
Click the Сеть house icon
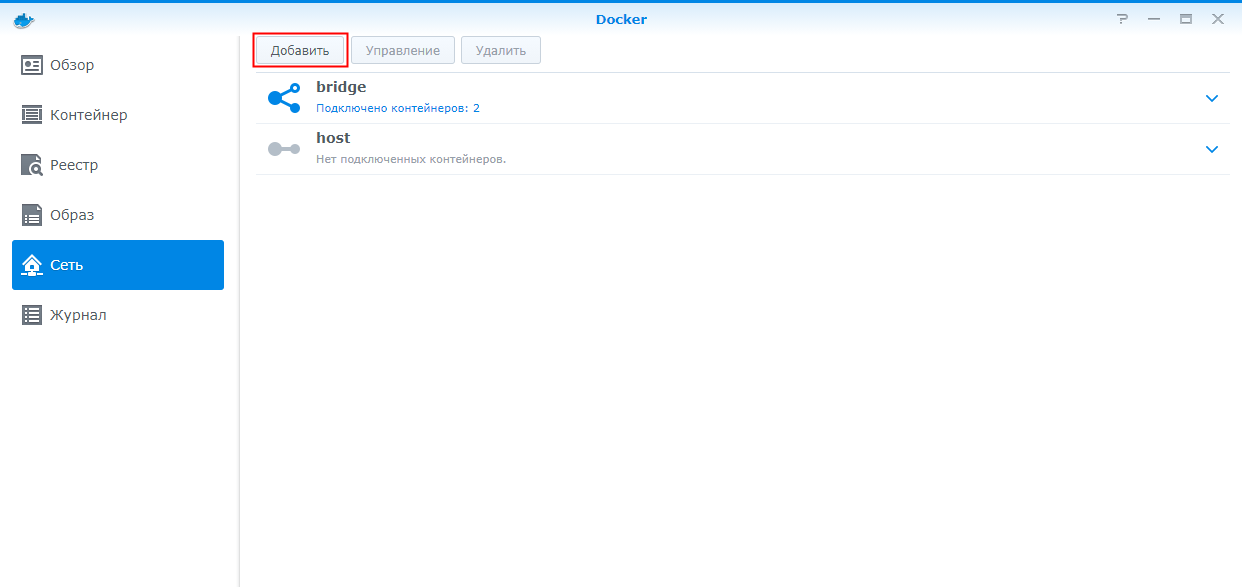click(32, 265)
